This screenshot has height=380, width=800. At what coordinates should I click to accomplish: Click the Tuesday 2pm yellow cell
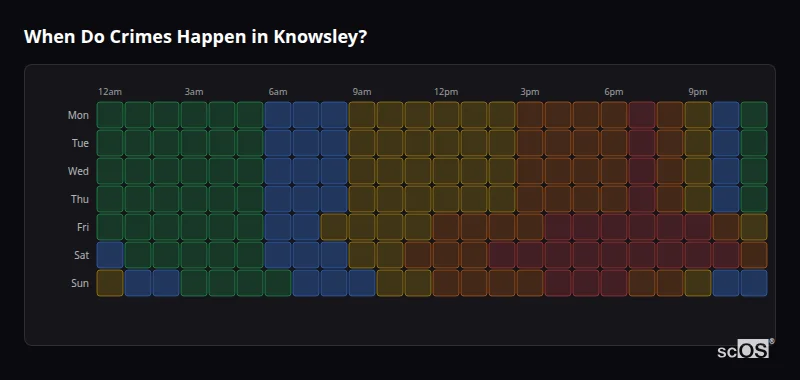(502, 143)
